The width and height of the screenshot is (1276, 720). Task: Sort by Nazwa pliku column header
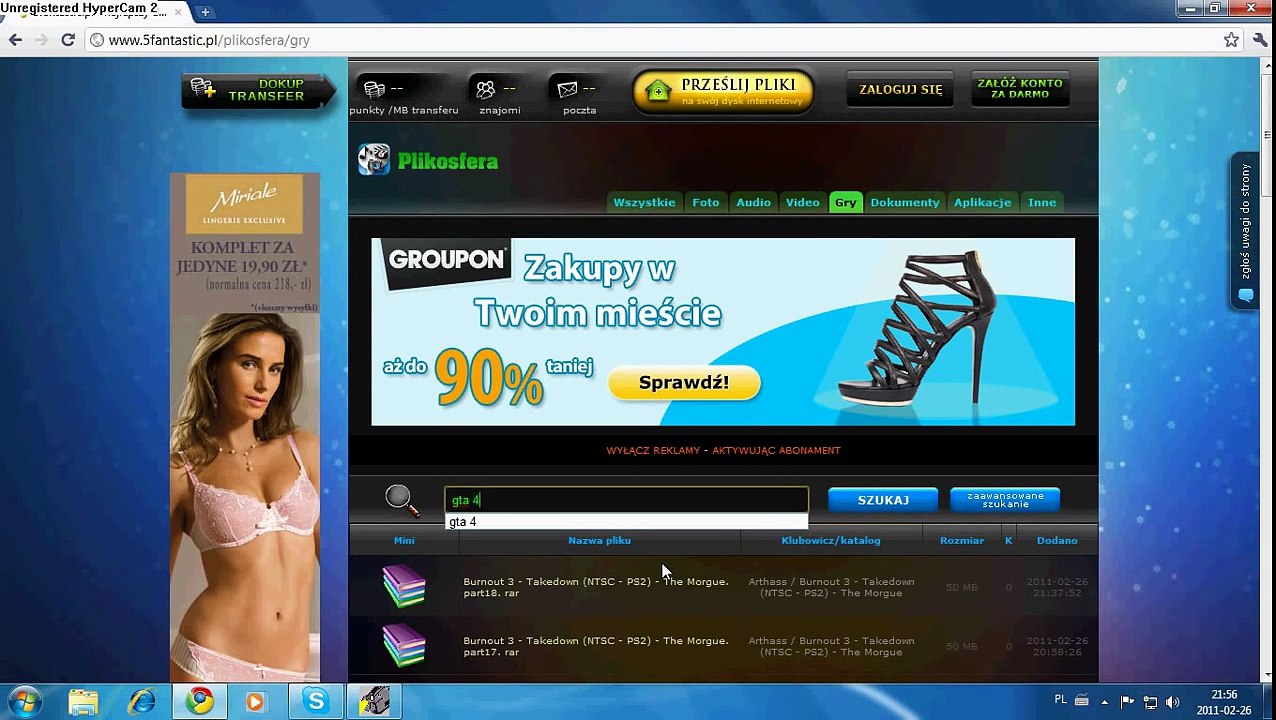pos(599,540)
